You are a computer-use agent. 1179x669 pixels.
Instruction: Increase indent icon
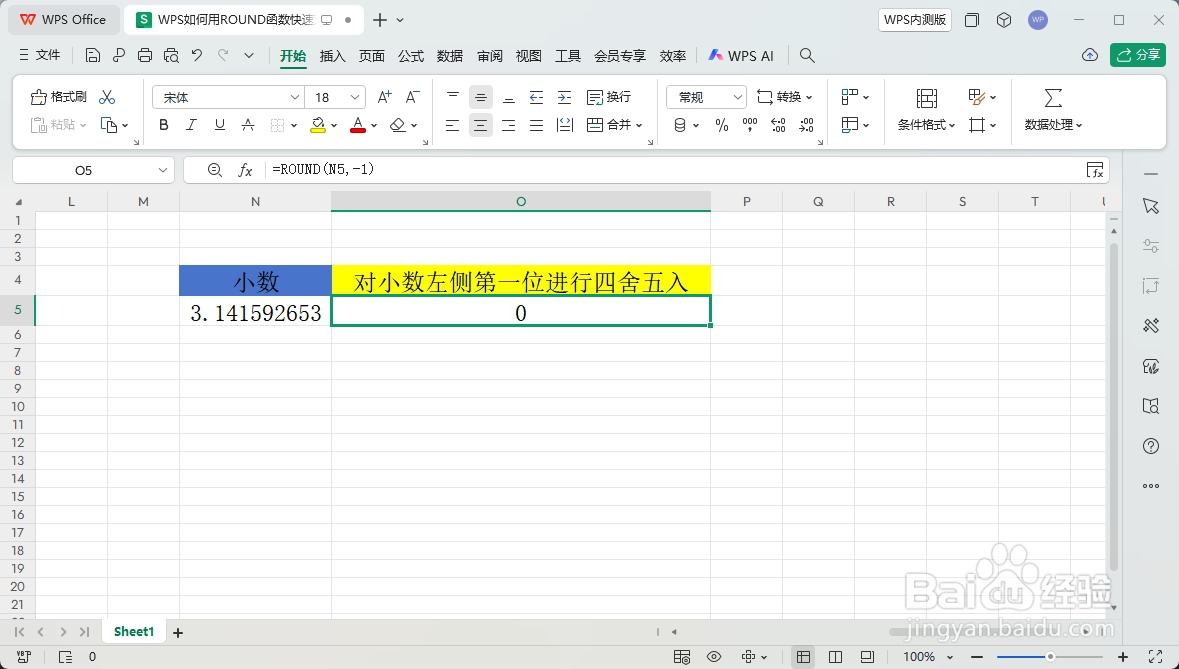(x=565, y=97)
